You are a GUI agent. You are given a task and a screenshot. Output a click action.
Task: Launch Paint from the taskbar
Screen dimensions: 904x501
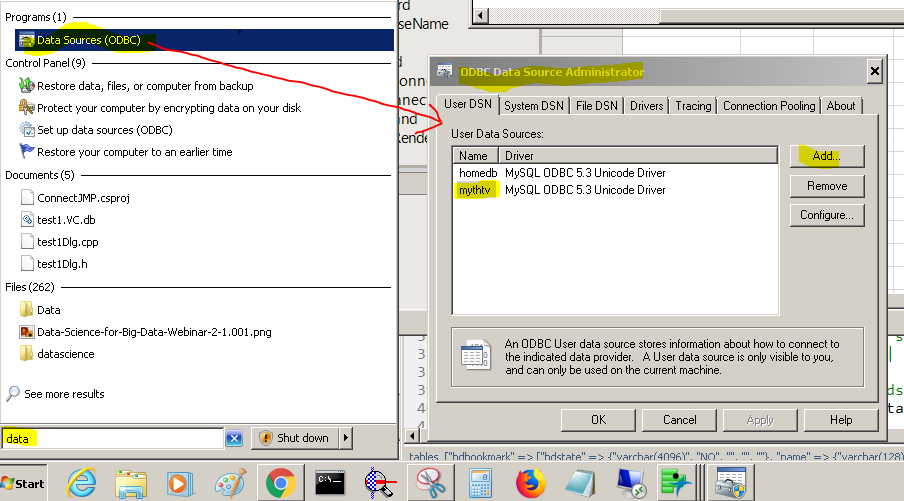(231, 483)
